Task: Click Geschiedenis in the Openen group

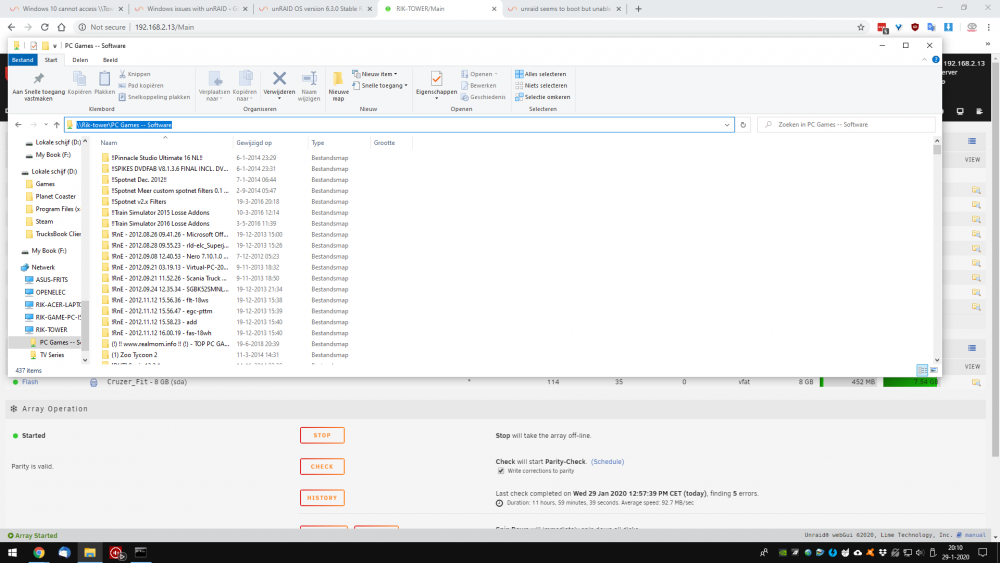Action: [x=483, y=97]
